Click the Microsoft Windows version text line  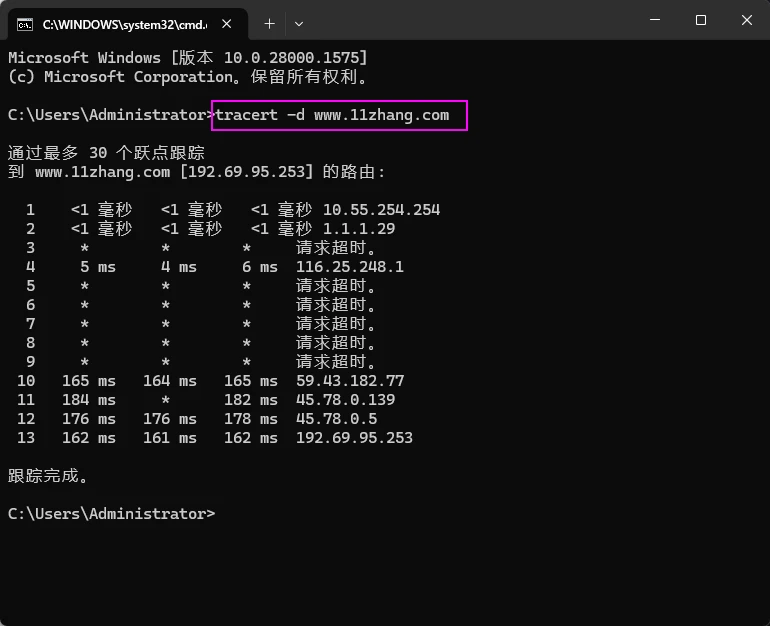tap(188, 57)
